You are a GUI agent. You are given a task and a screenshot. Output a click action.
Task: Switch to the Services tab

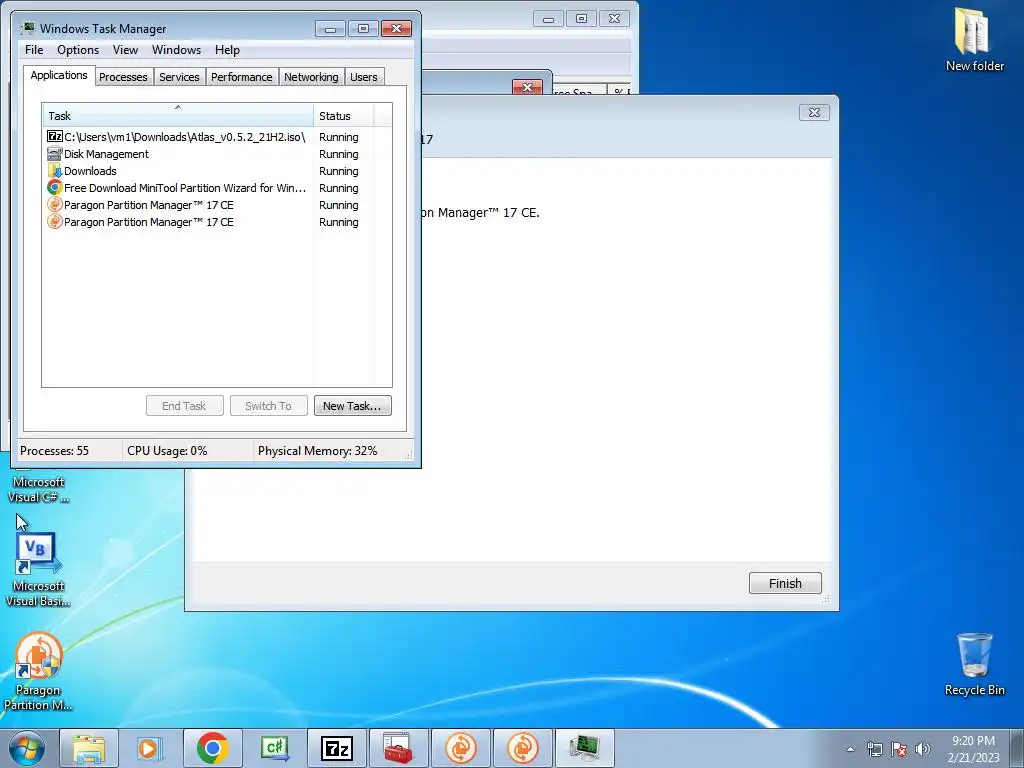179,77
